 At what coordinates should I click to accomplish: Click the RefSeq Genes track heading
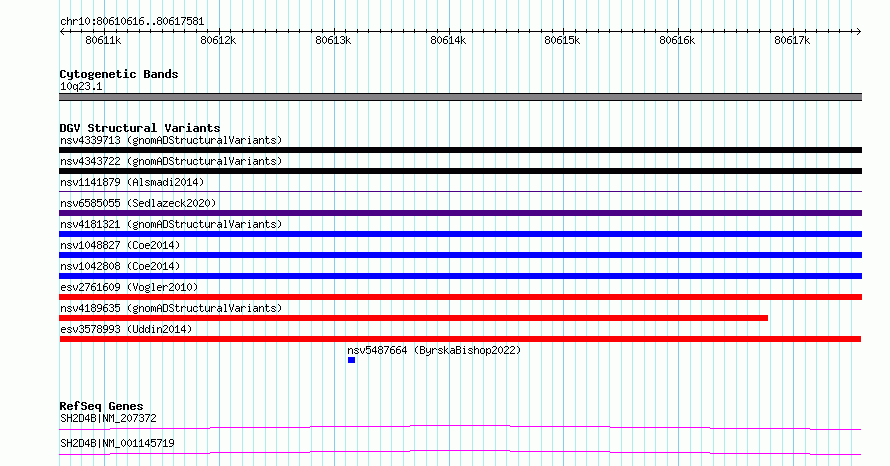[101, 406]
